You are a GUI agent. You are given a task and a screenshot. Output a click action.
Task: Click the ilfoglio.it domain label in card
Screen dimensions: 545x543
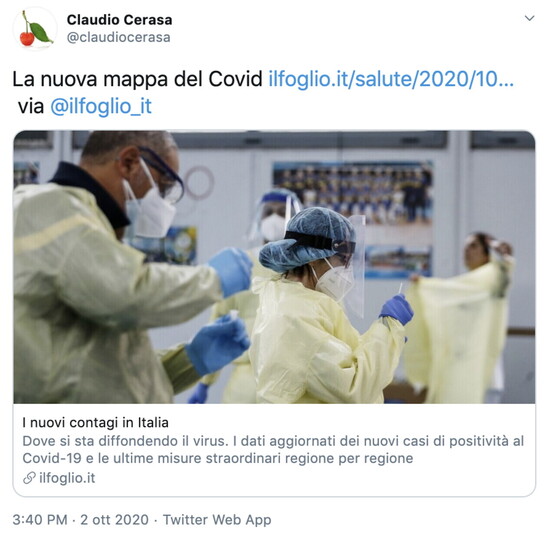(67, 478)
